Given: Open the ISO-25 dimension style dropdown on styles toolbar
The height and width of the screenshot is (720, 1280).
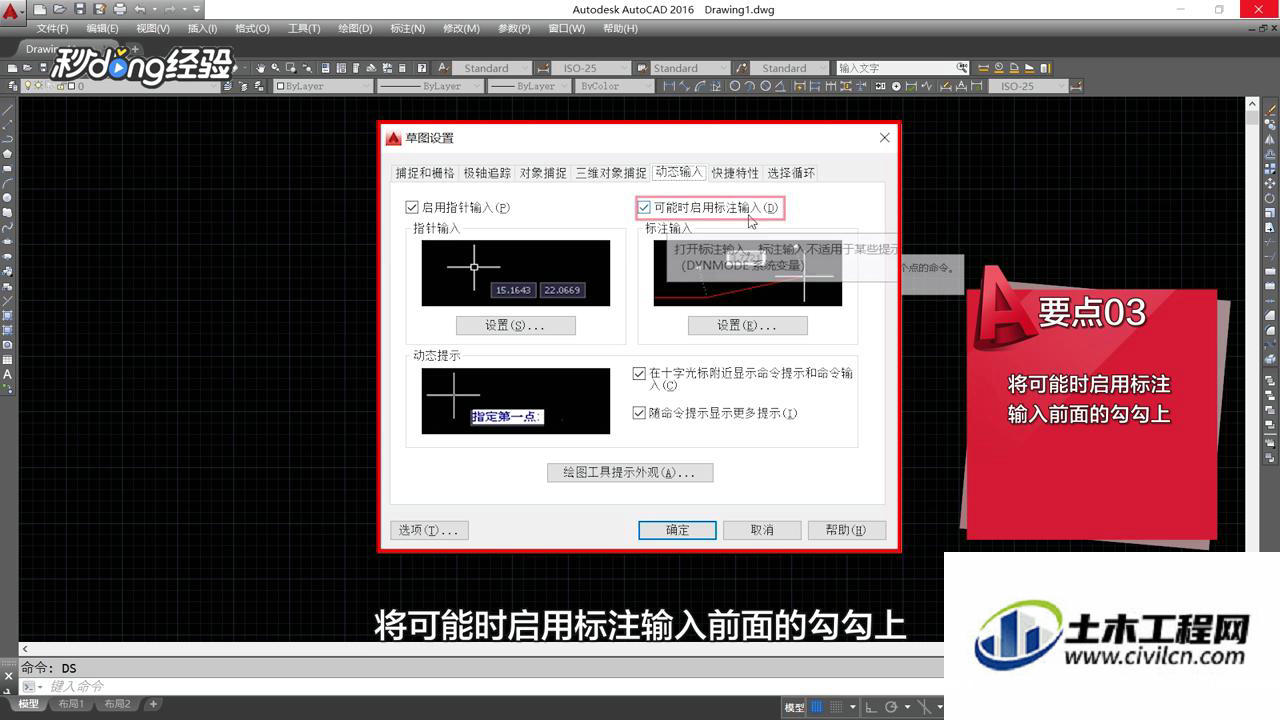Looking at the screenshot, I should [x=589, y=68].
